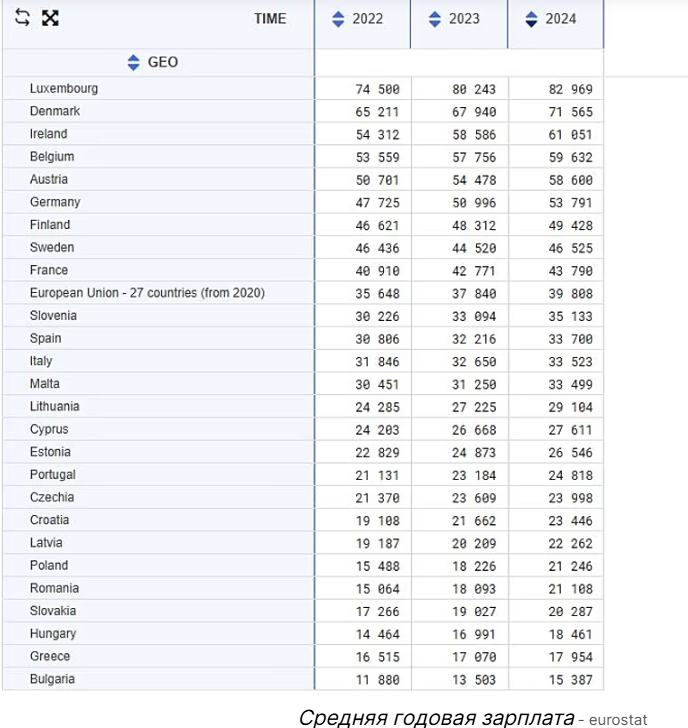Viewport: 688px width, 728px height.
Task: Select the Luxembourg row label
Action: click(64, 89)
